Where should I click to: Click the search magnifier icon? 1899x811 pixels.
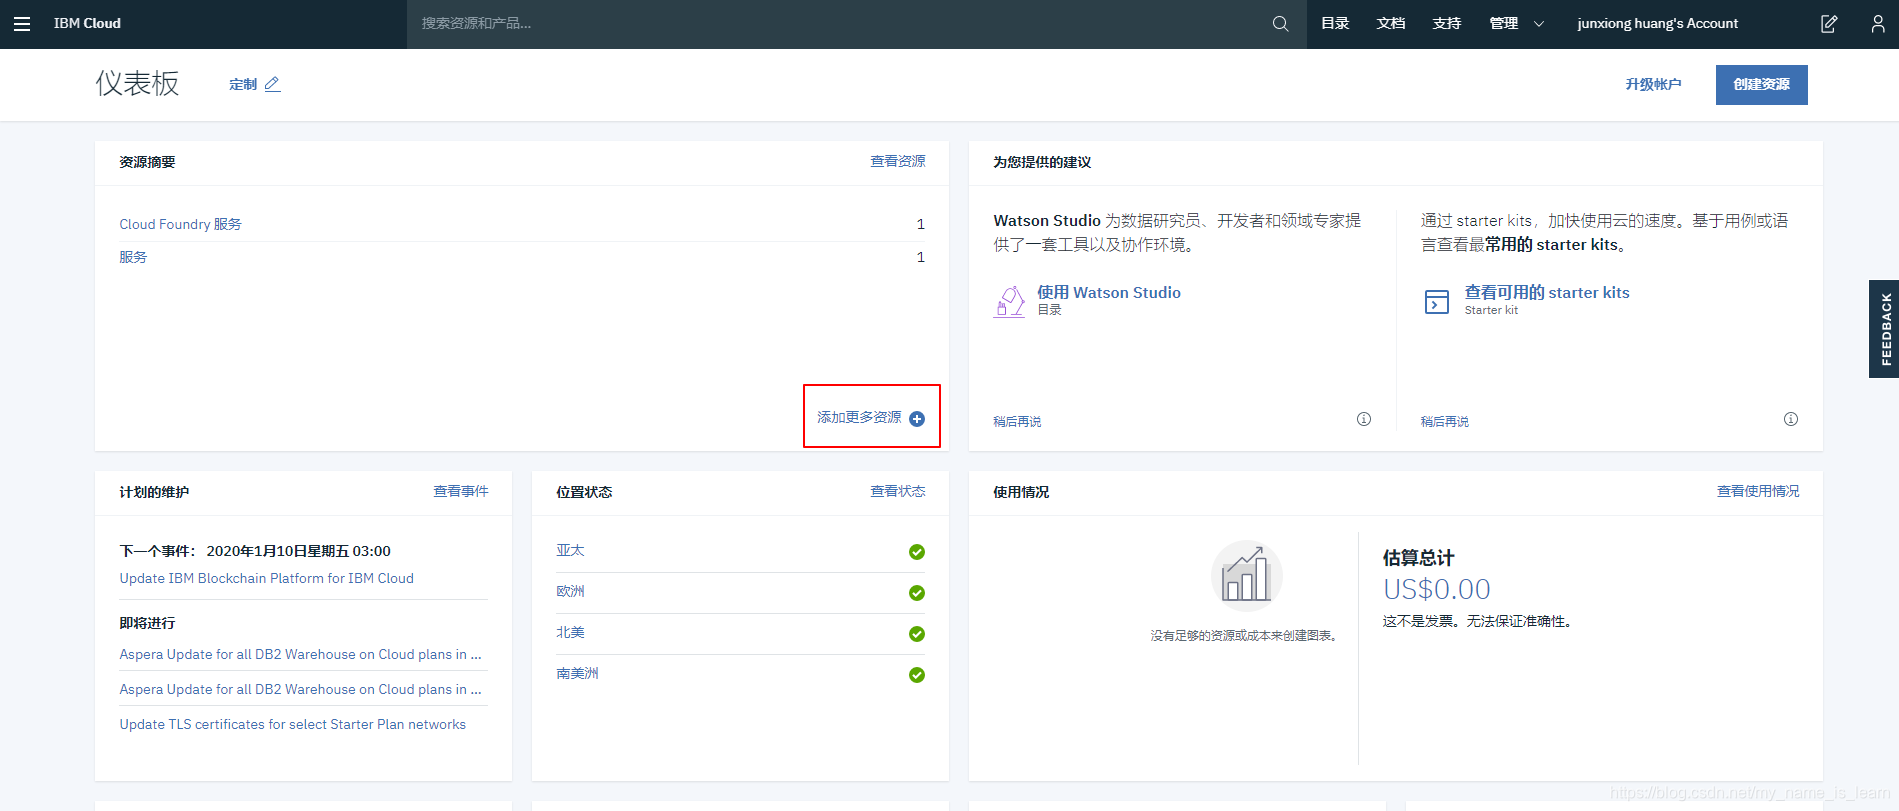pyautogui.click(x=1280, y=23)
